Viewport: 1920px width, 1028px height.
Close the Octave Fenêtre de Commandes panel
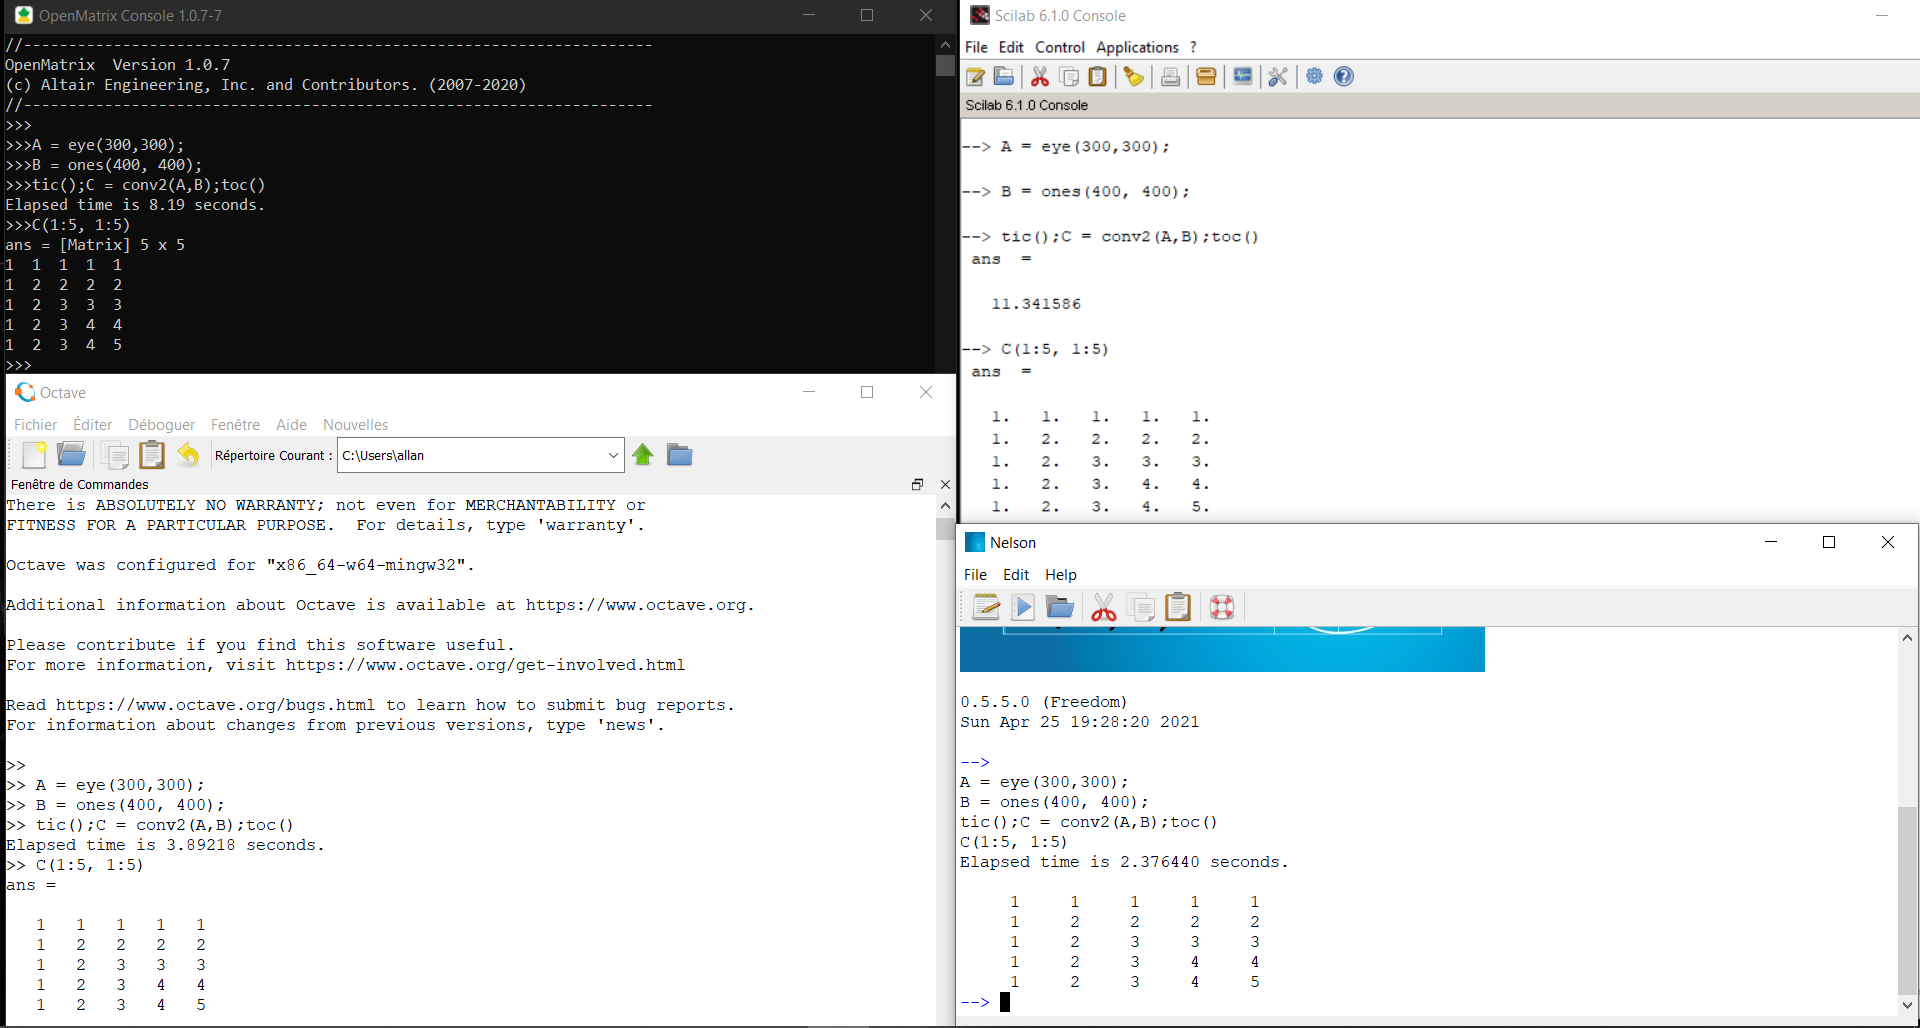coord(945,484)
